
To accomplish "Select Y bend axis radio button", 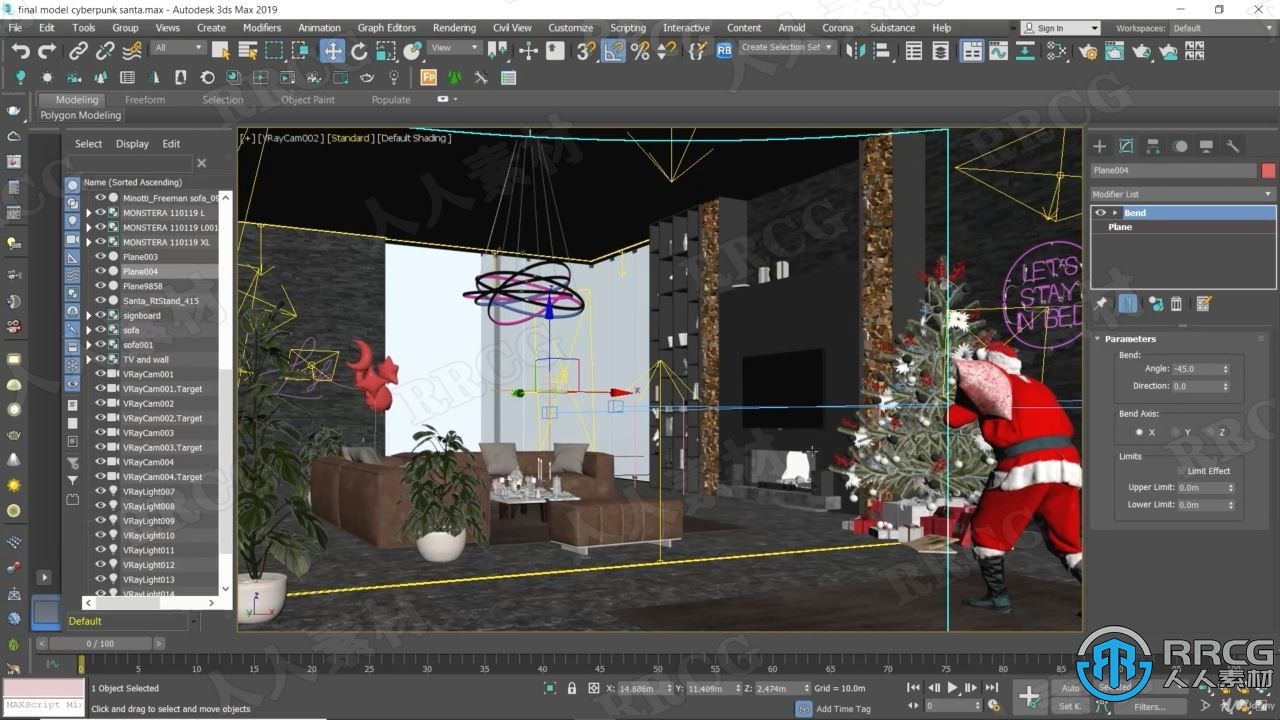I will tap(1173, 432).
